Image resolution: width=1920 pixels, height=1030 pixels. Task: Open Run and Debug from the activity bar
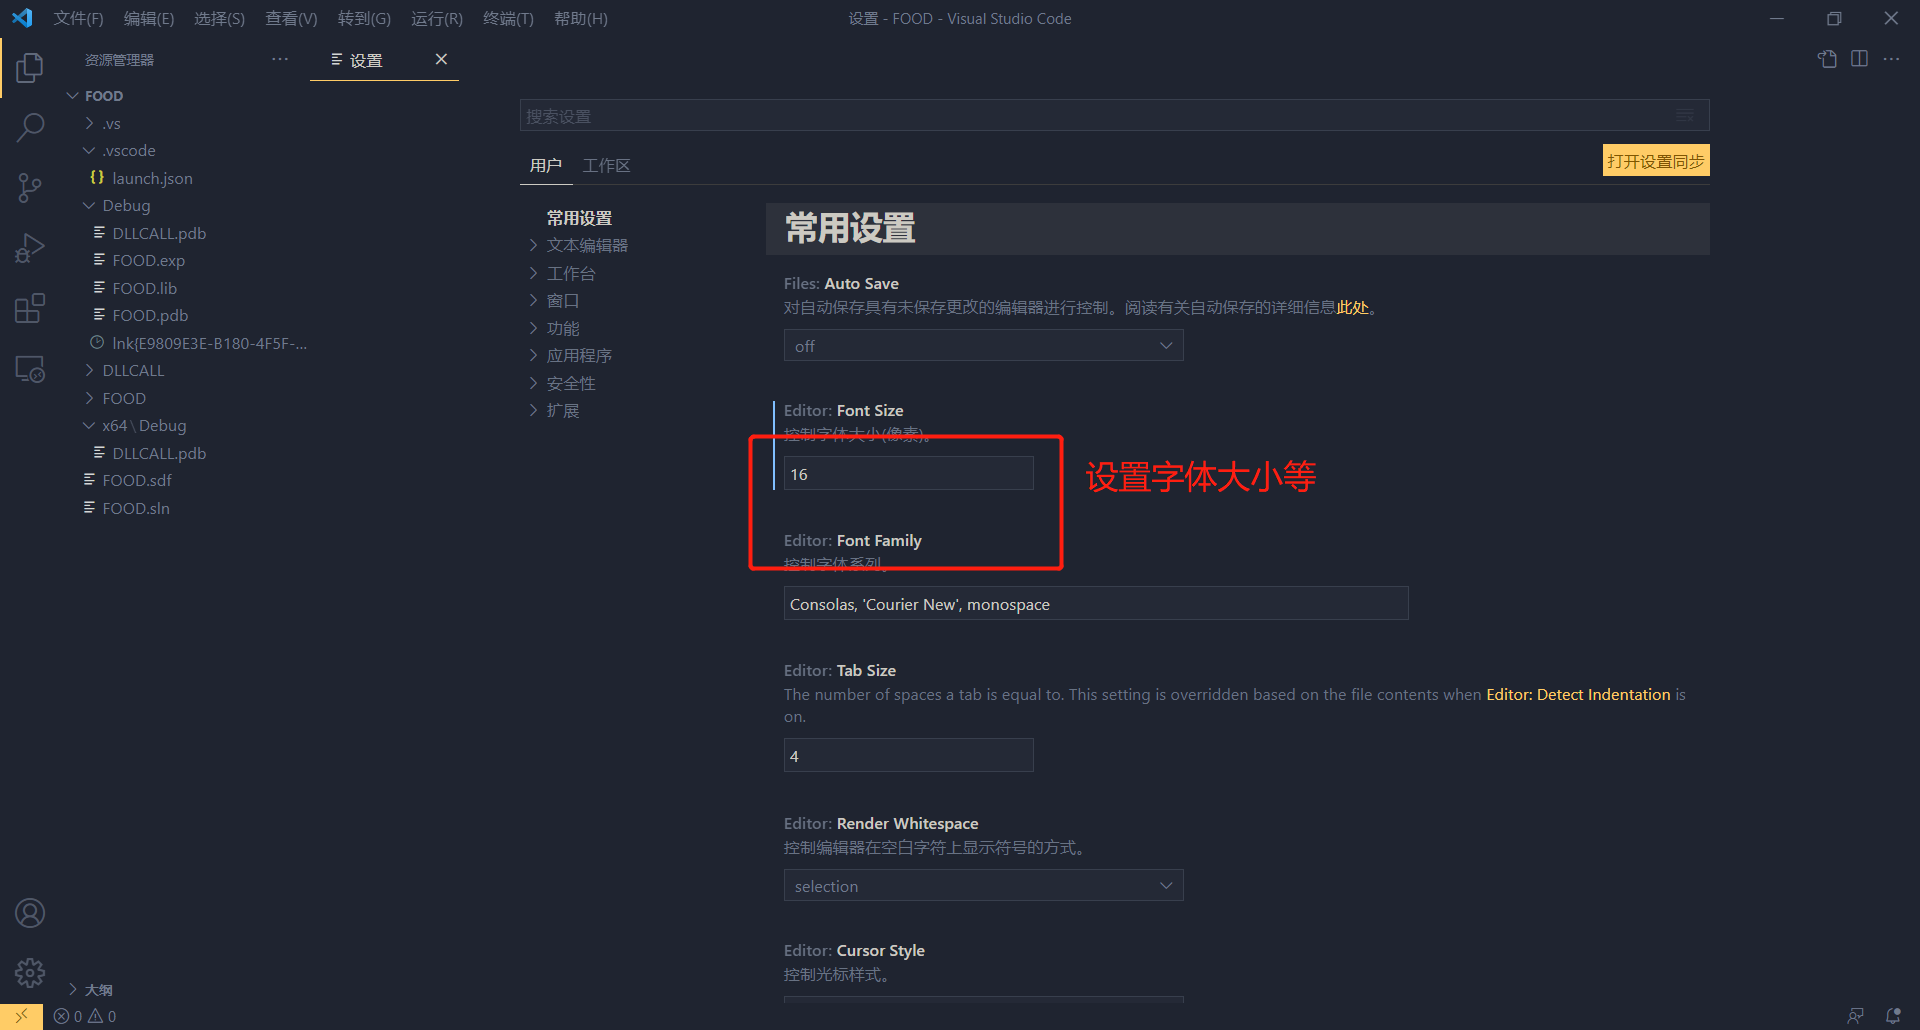click(29, 247)
